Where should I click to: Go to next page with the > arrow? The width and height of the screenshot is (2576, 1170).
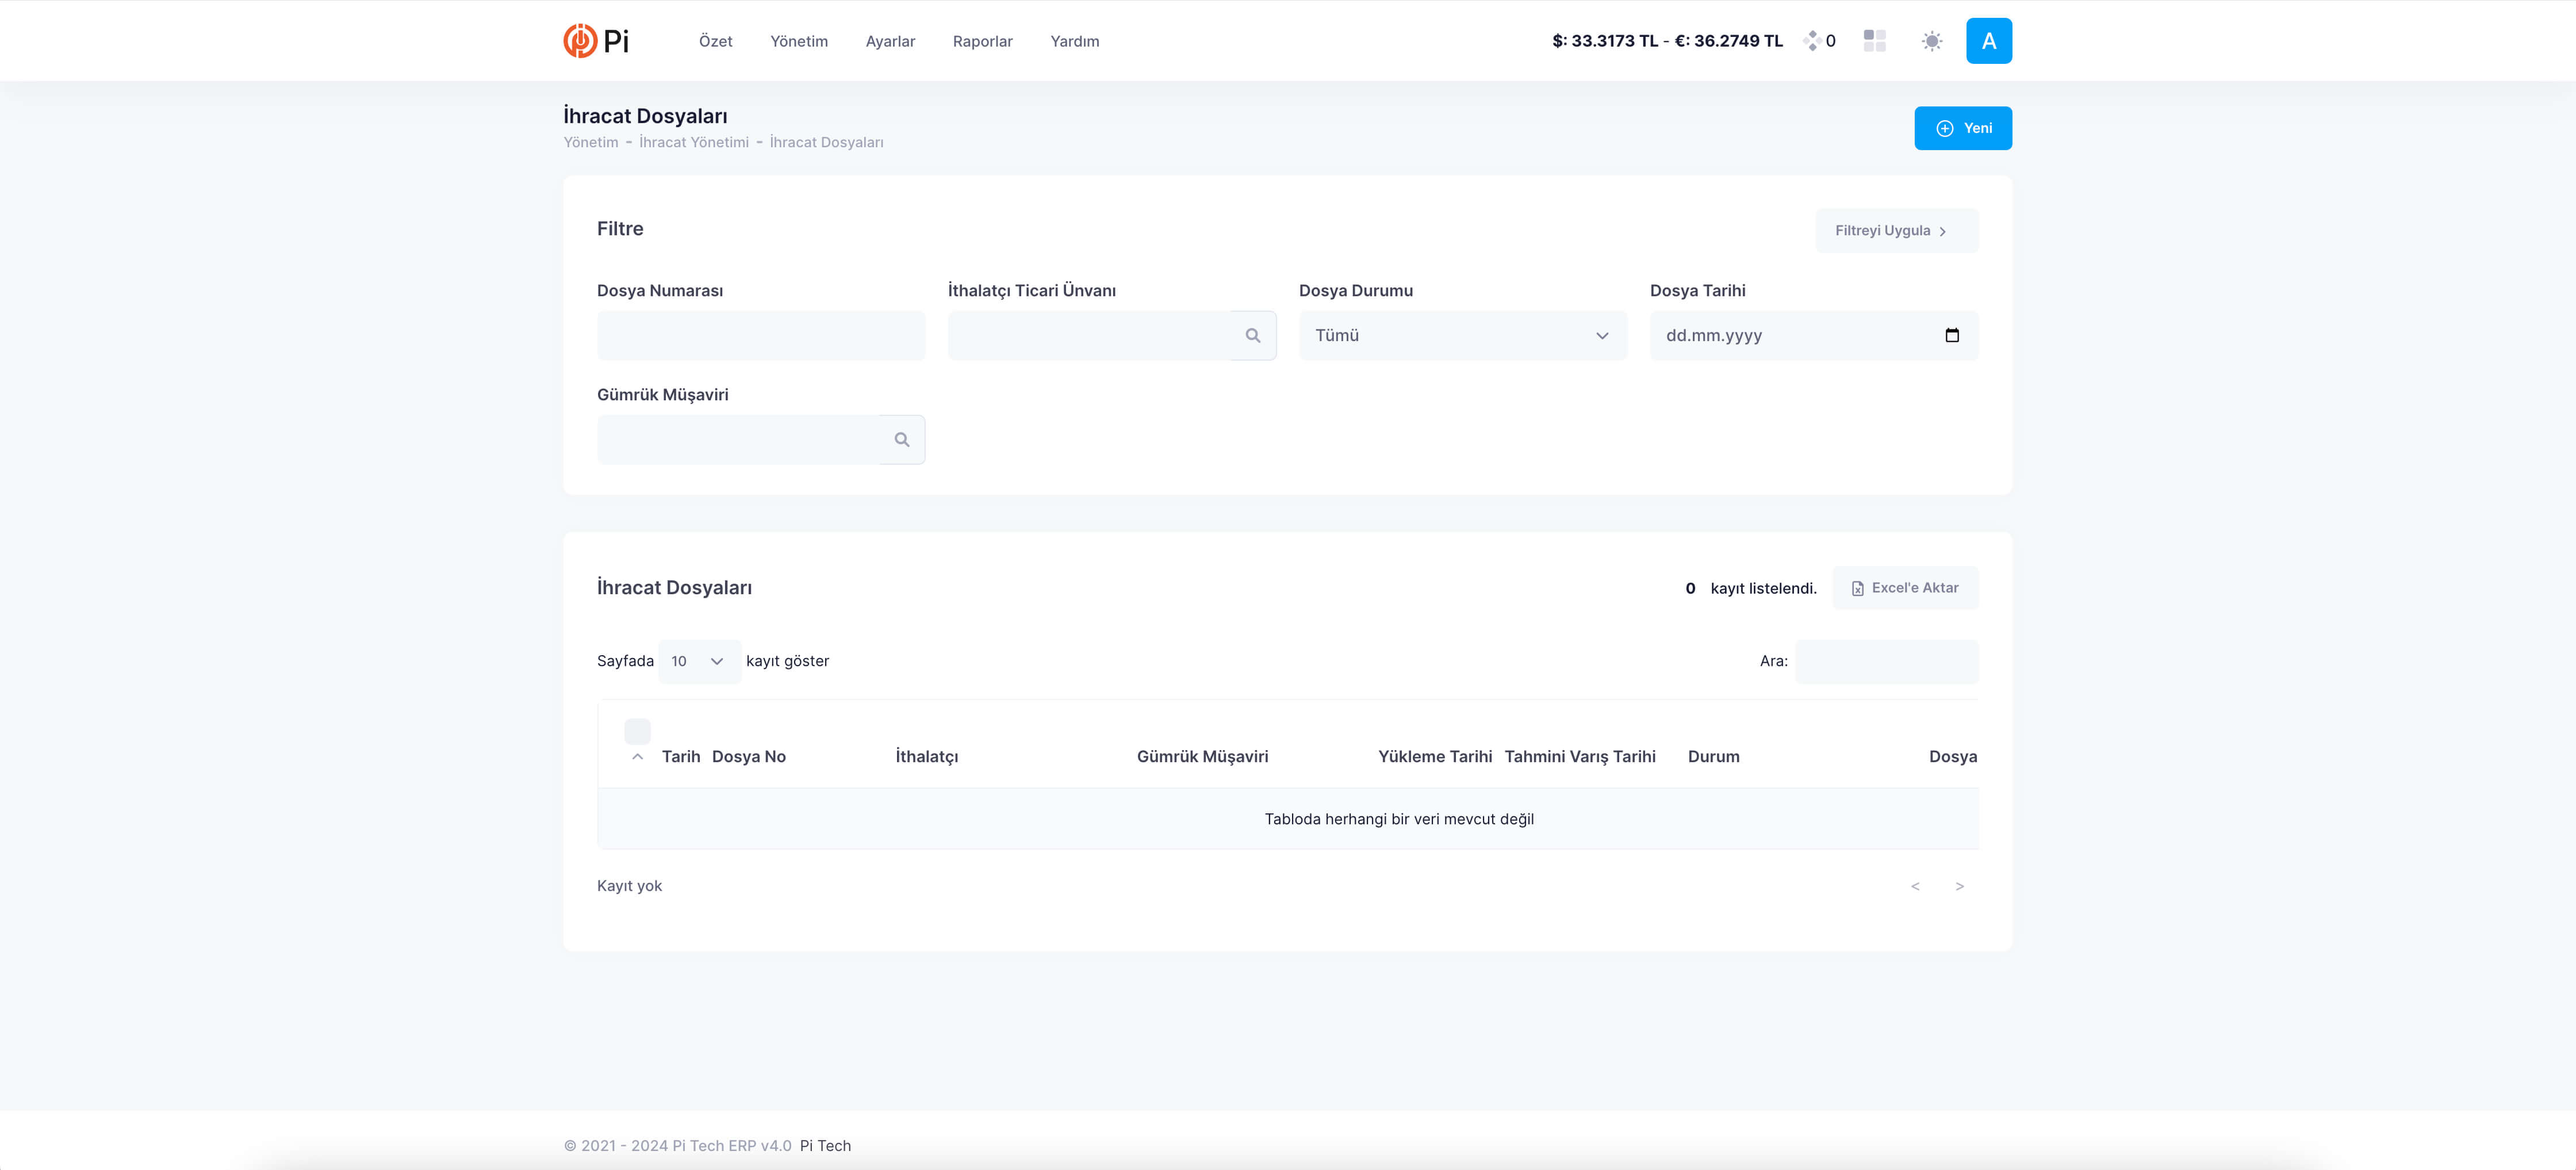coord(1959,886)
